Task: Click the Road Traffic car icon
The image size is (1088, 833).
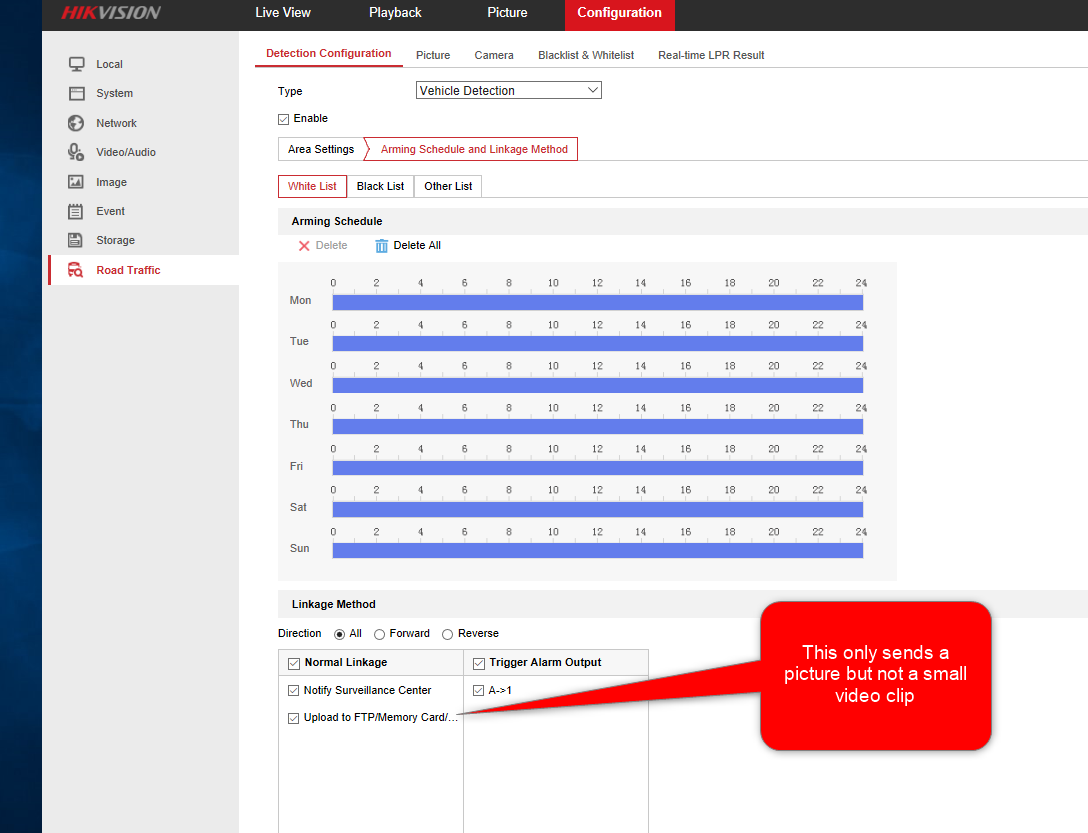Action: (x=76, y=270)
